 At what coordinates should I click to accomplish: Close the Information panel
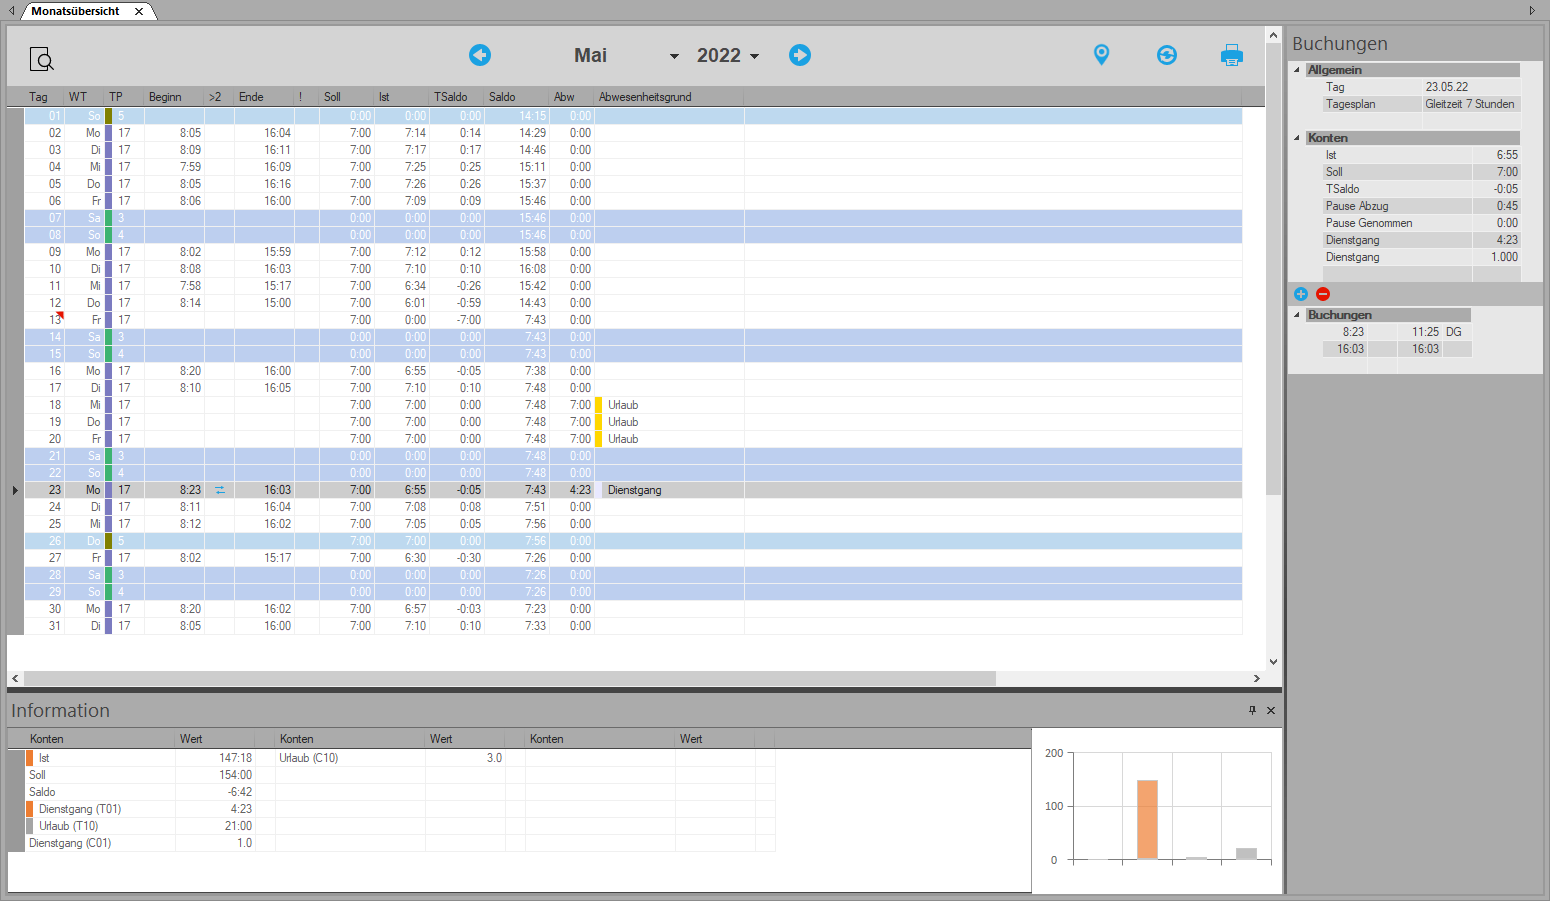[x=1271, y=710]
